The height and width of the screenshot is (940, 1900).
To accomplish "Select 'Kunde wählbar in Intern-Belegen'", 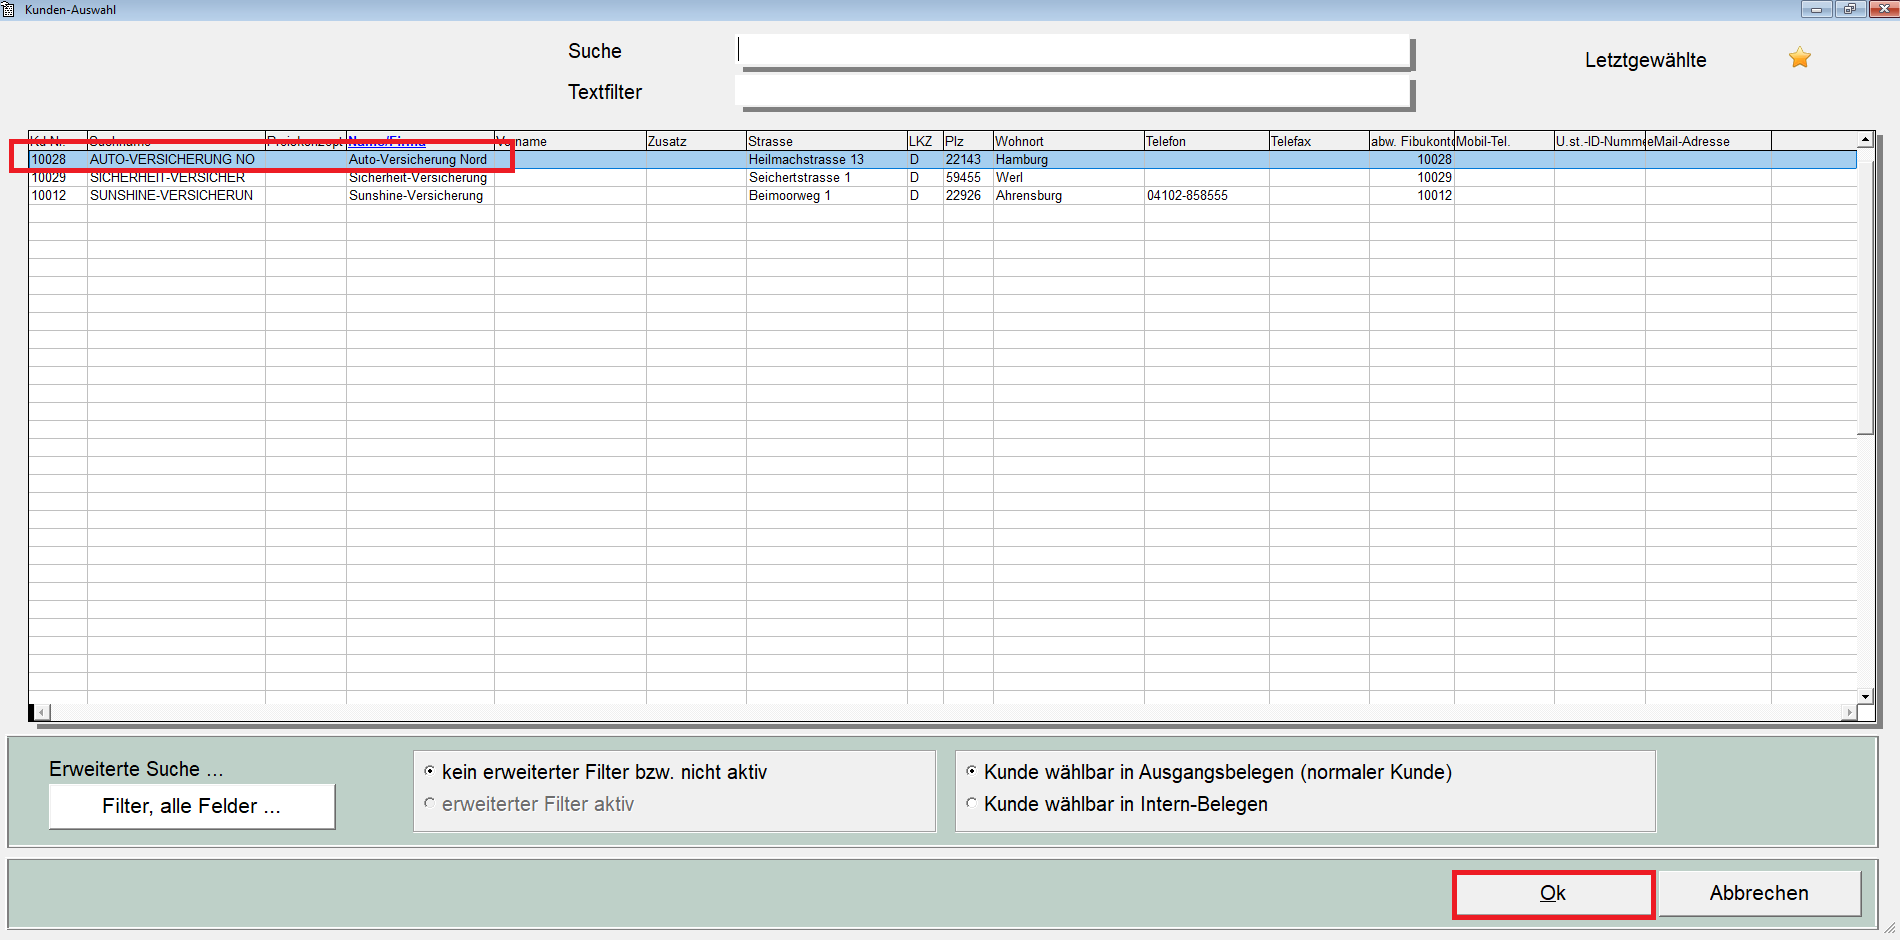I will click(1117, 804).
